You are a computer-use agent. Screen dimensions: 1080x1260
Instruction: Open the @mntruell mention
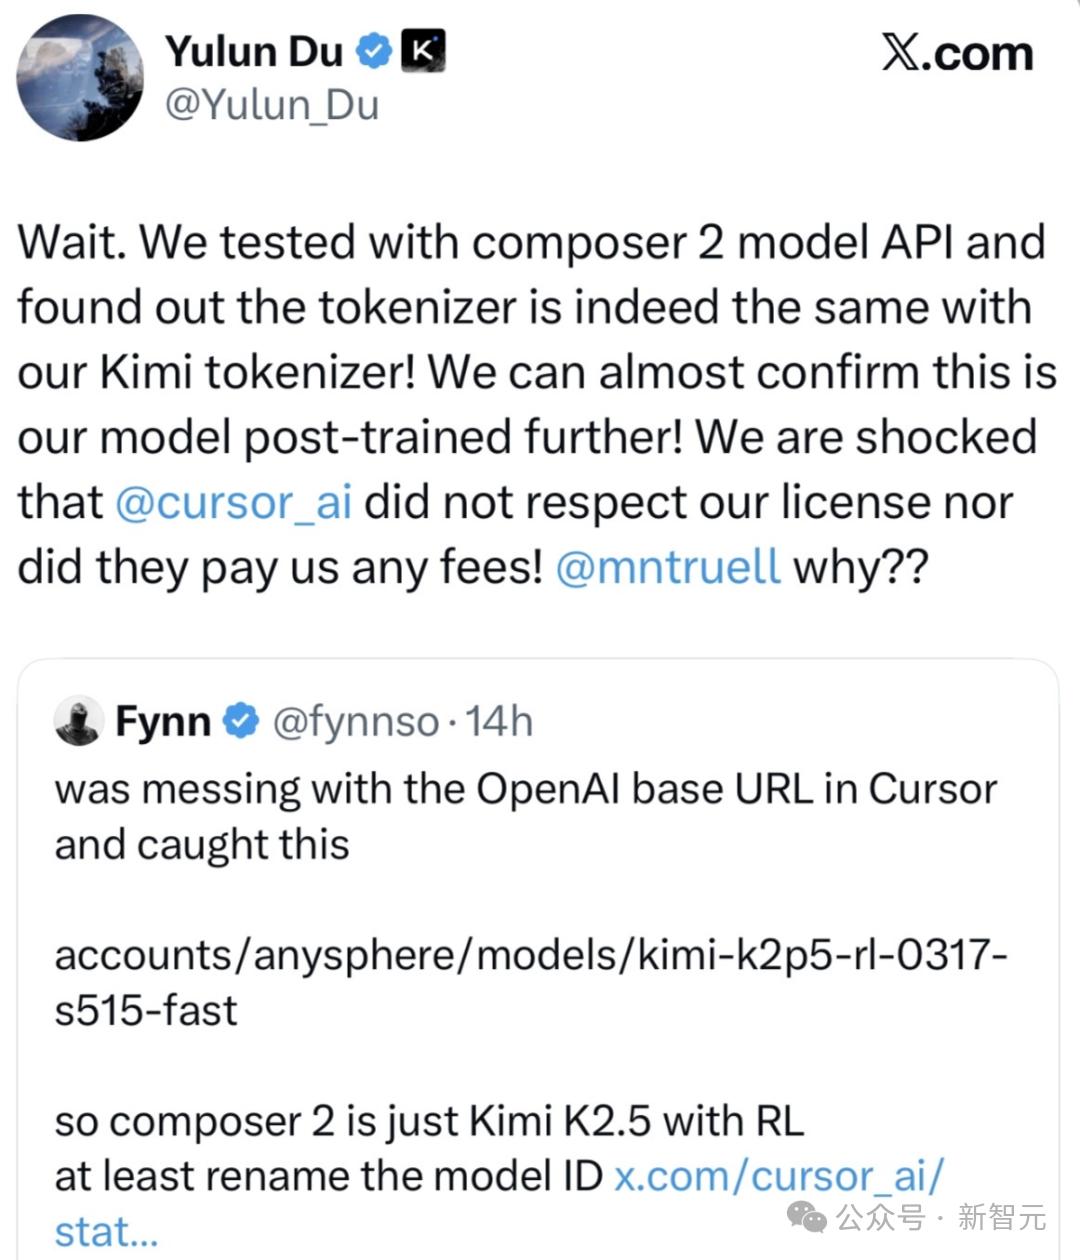coord(667,567)
